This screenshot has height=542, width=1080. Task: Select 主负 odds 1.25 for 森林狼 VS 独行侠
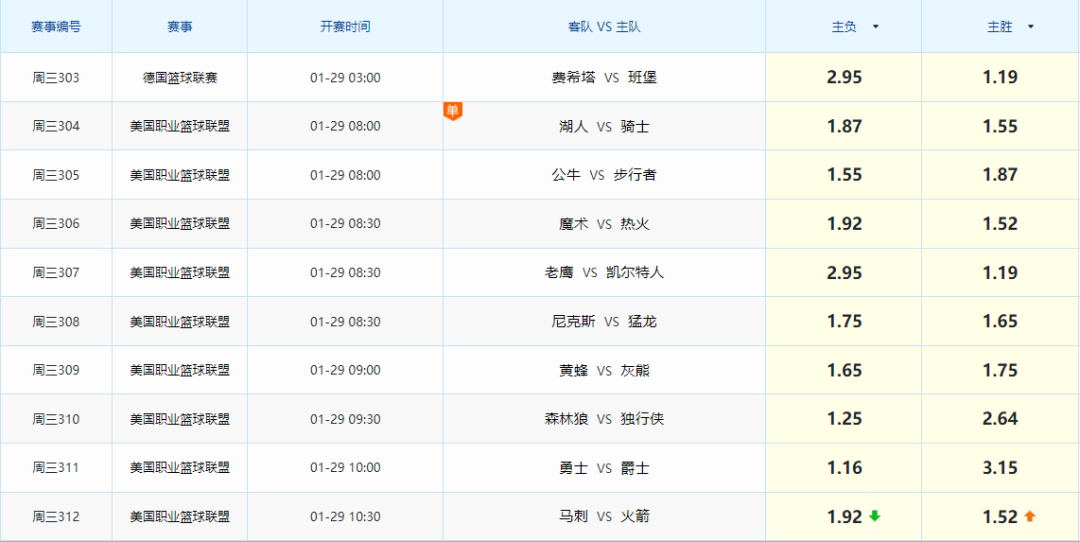pos(844,419)
